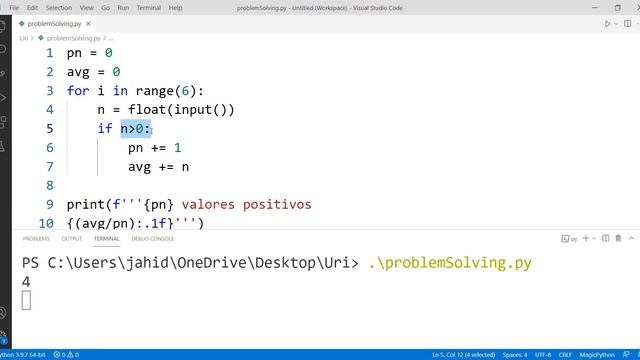Kill the terminal with trash icon

[618, 238]
